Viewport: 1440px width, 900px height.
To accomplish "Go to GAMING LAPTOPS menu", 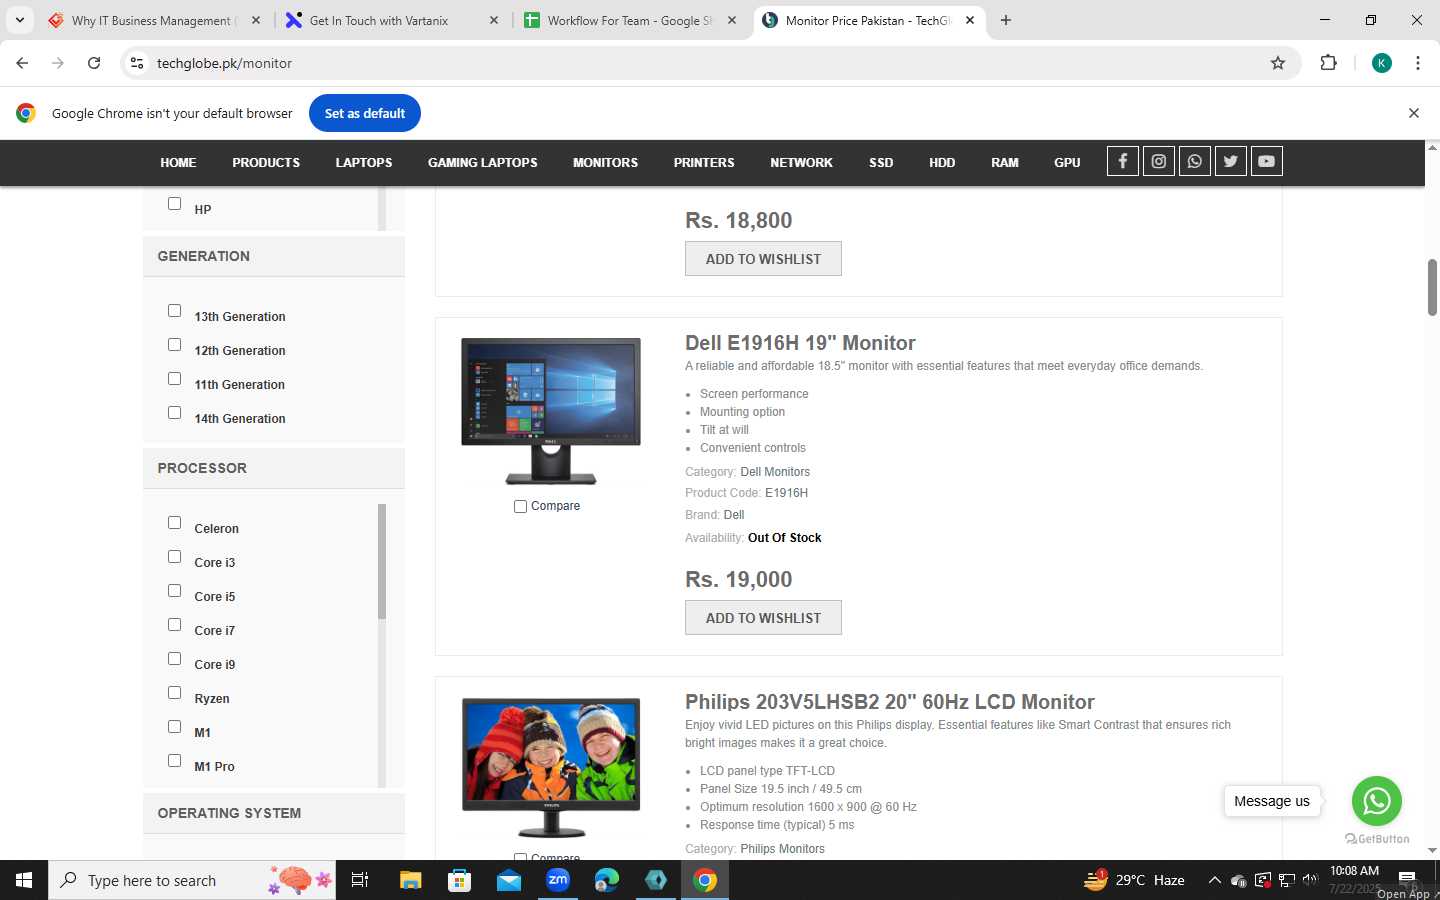I will [483, 162].
